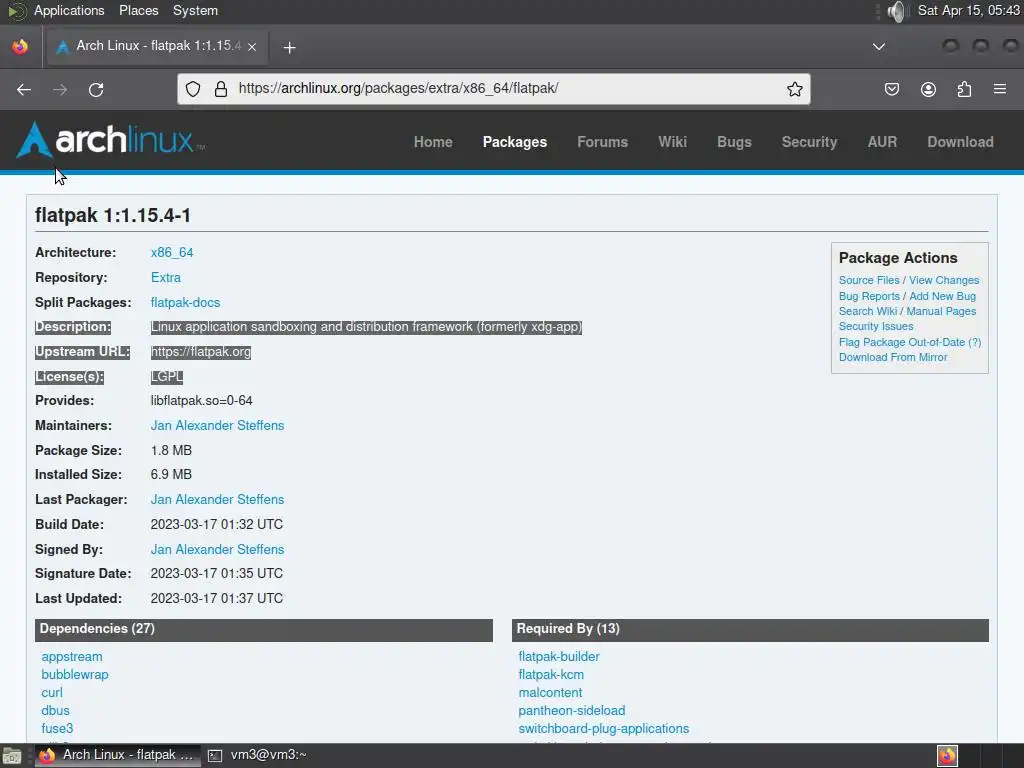Open the Firefox hamburger menu

coord(1000,88)
